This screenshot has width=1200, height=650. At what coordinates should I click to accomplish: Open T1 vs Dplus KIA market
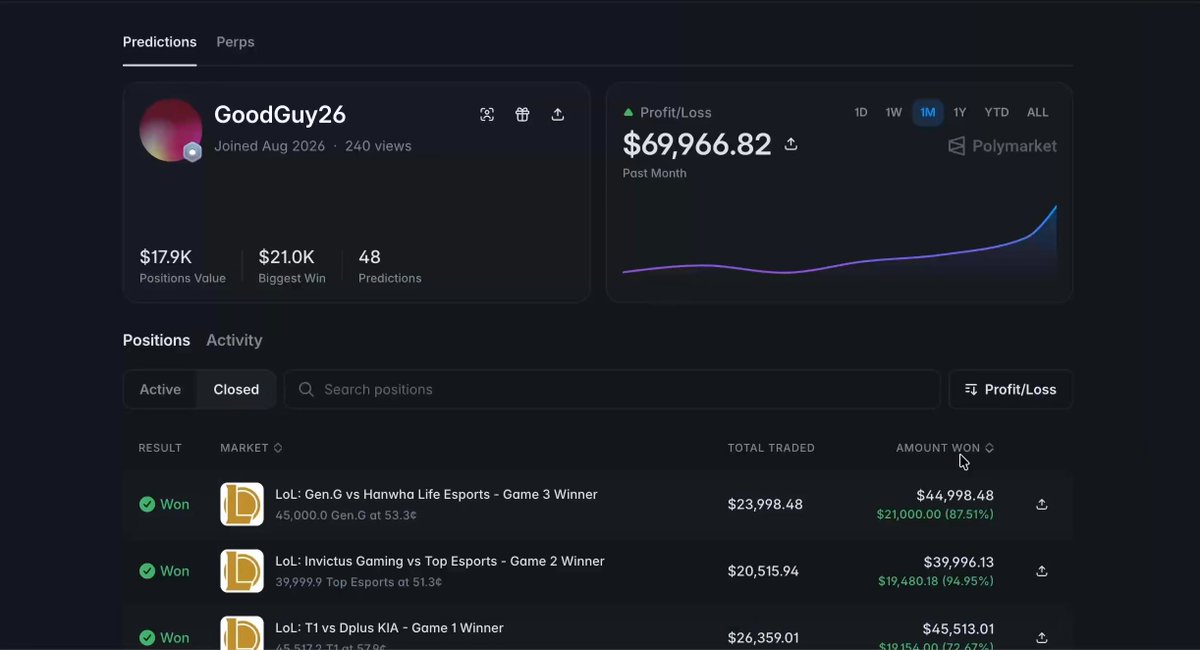coord(389,628)
